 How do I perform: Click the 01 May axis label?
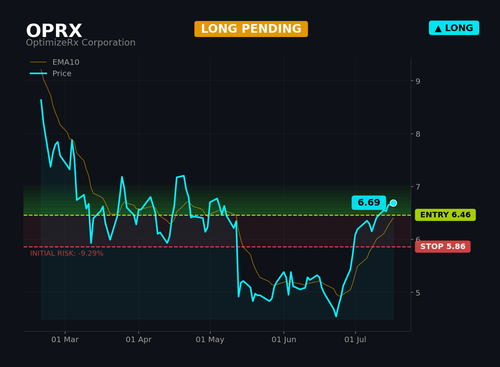(210, 340)
